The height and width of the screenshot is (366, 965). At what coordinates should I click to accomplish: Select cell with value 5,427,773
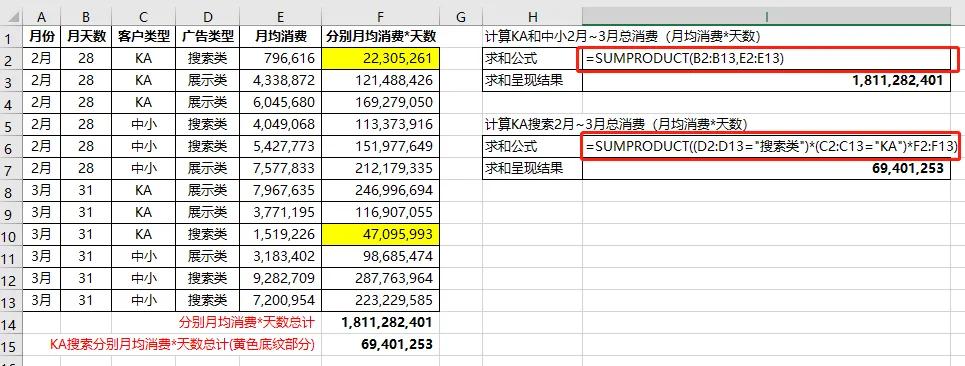pos(280,146)
